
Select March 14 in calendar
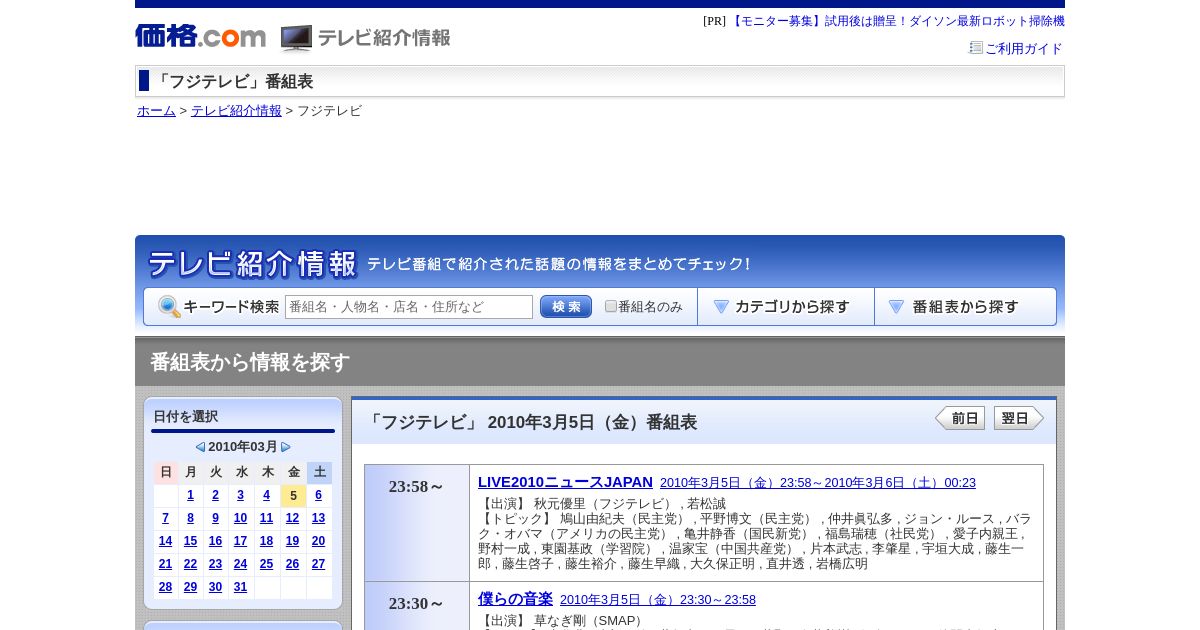point(166,541)
